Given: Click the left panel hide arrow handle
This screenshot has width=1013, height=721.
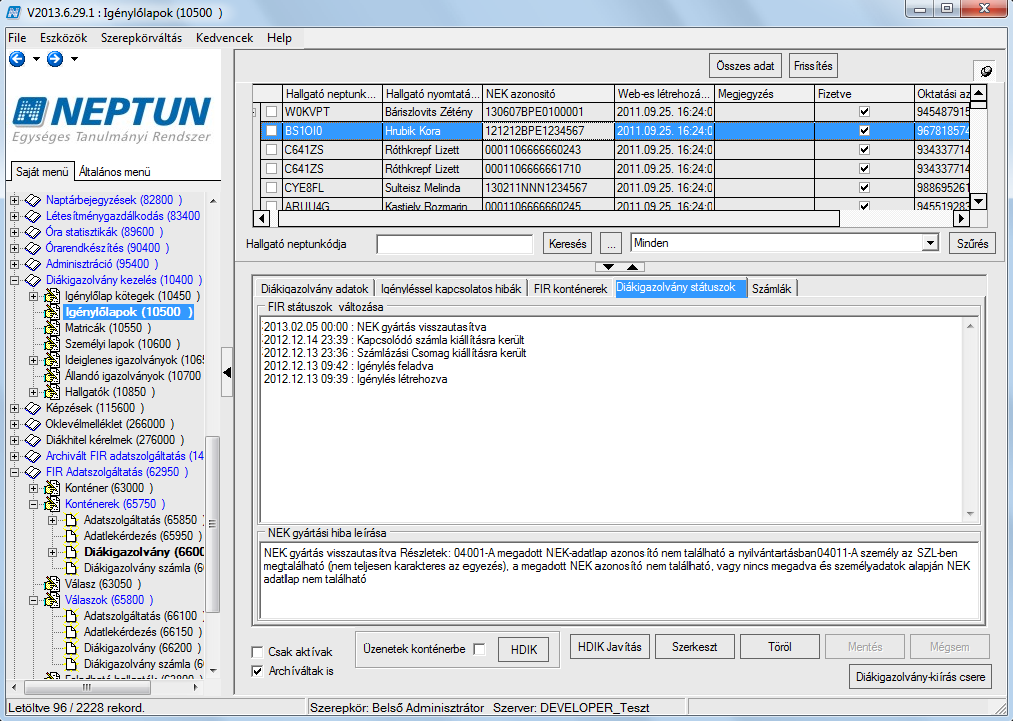Looking at the screenshot, I should 227,373.
